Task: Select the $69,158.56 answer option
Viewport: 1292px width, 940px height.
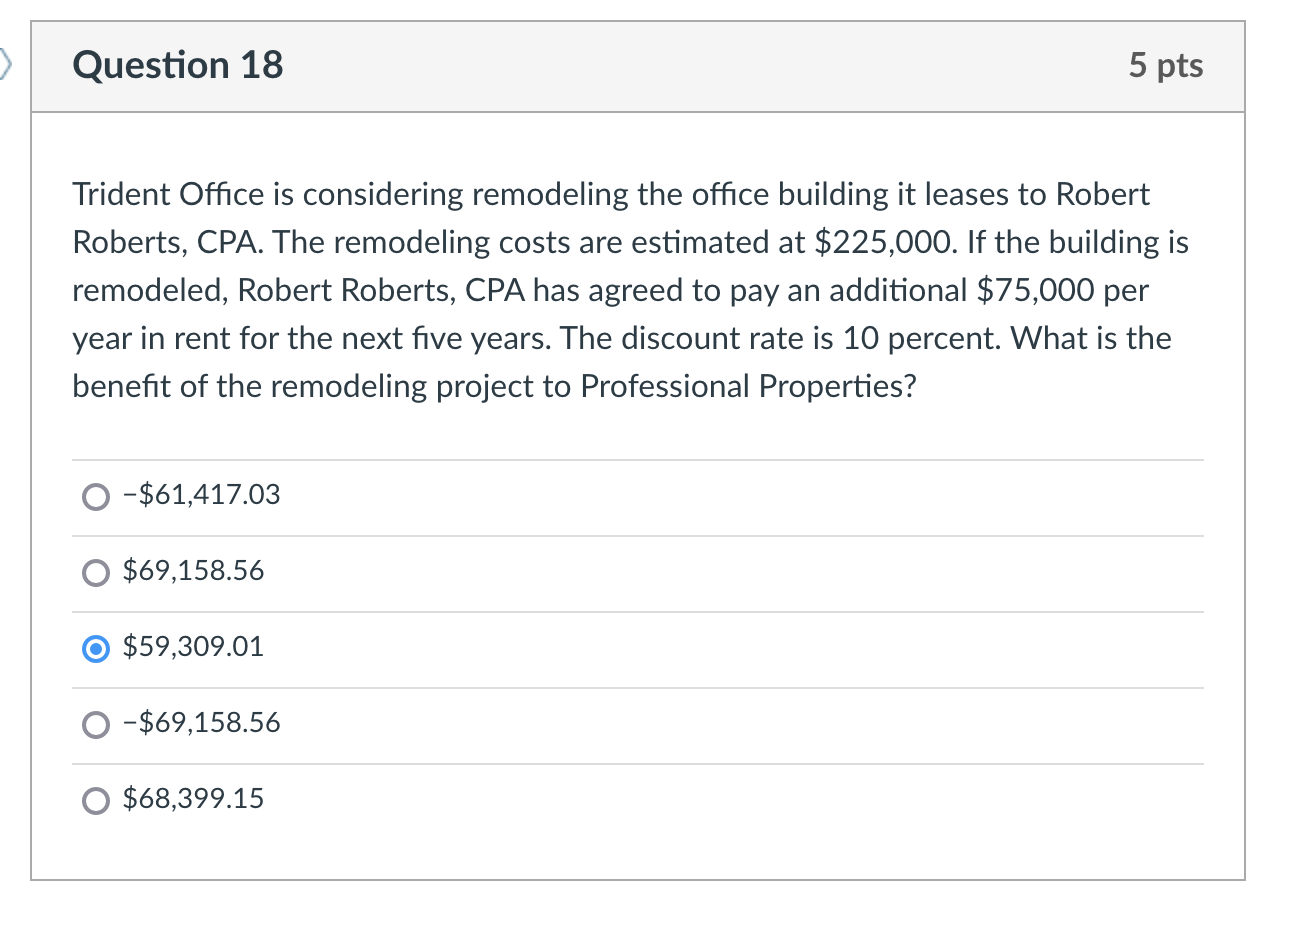Action: point(95,572)
